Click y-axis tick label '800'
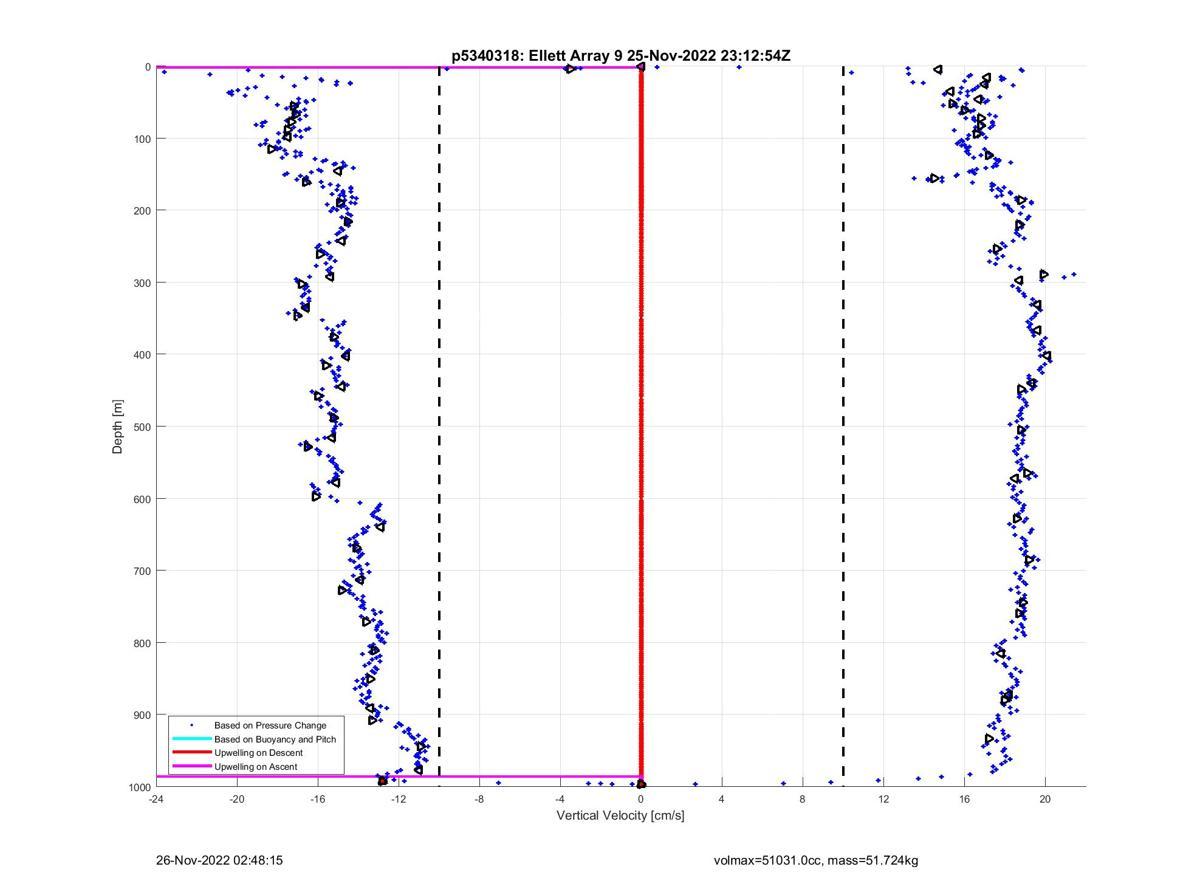The image size is (1200, 885). click(141, 642)
